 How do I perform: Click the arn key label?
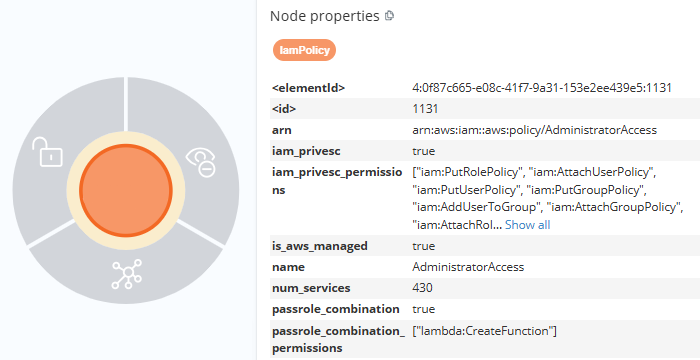point(282,130)
